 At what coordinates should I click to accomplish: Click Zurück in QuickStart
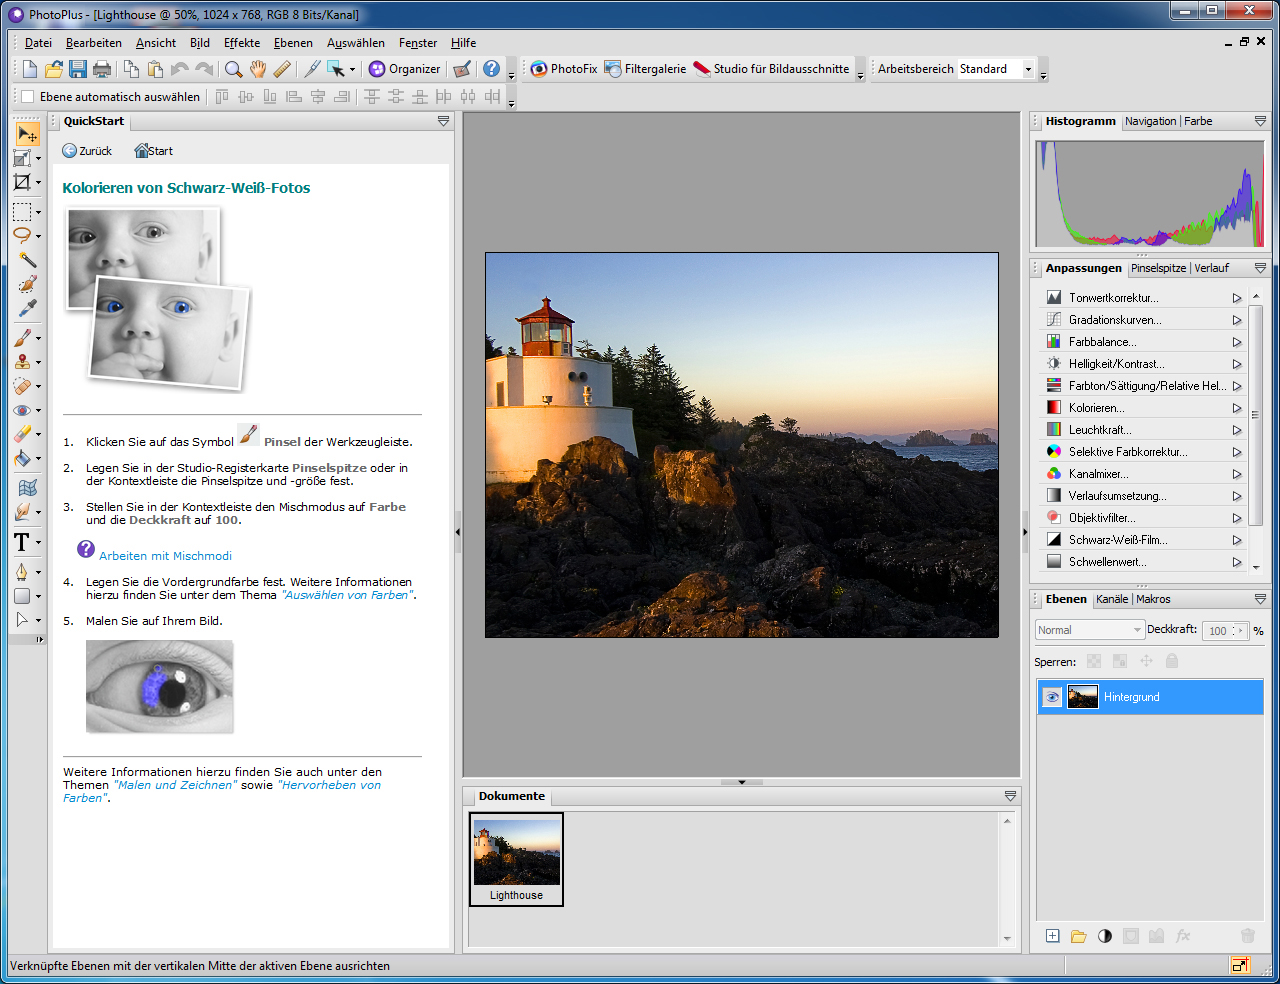pyautogui.click(x=87, y=151)
